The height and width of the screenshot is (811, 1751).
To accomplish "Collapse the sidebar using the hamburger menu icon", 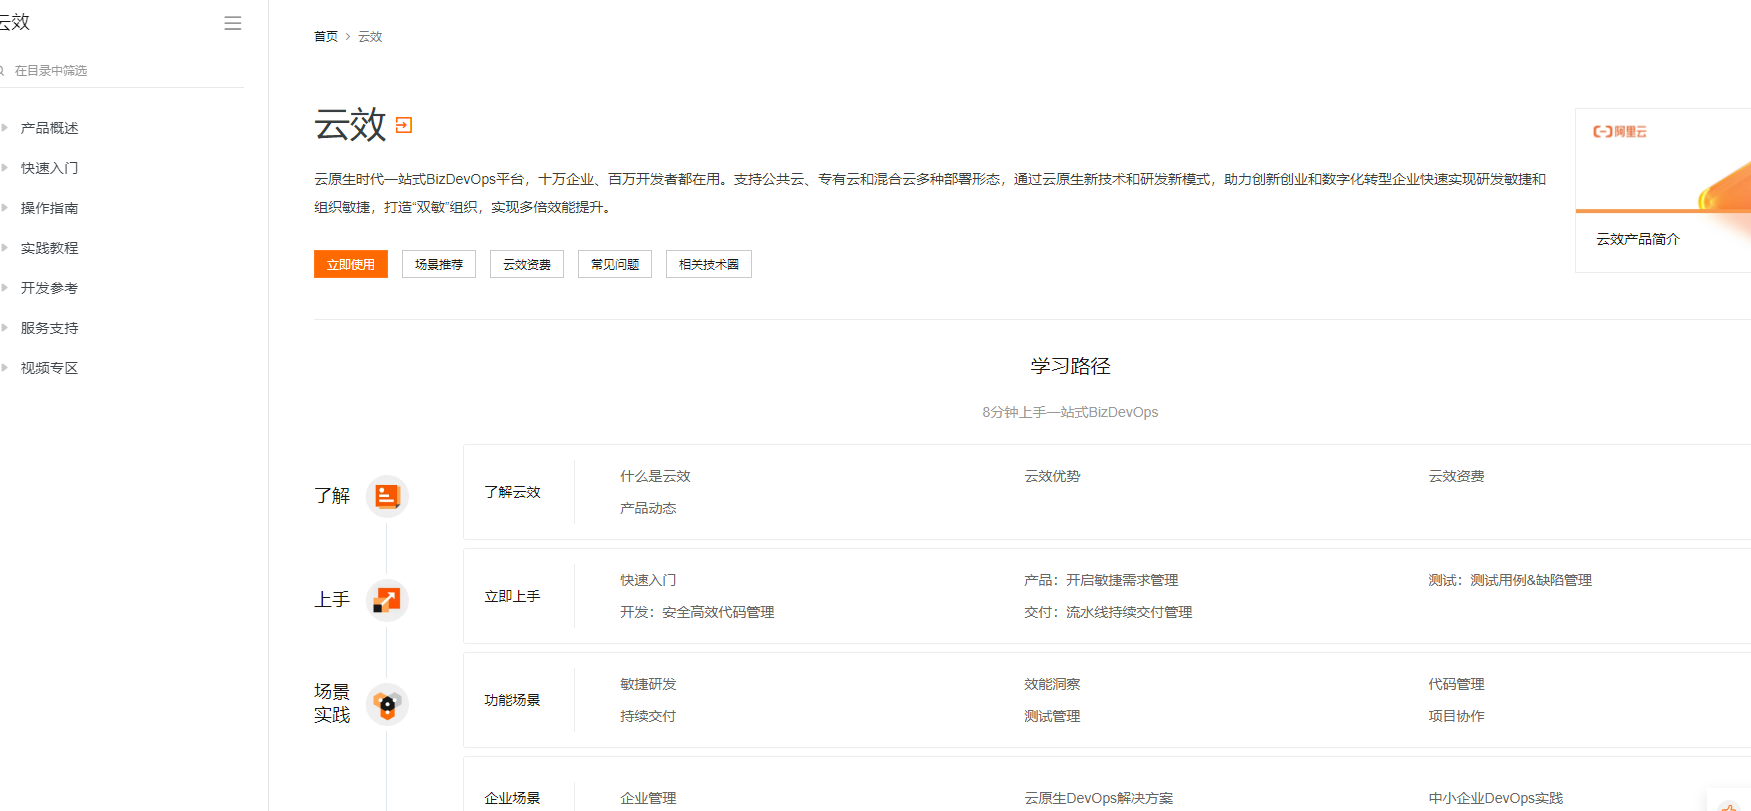I will click(x=233, y=23).
